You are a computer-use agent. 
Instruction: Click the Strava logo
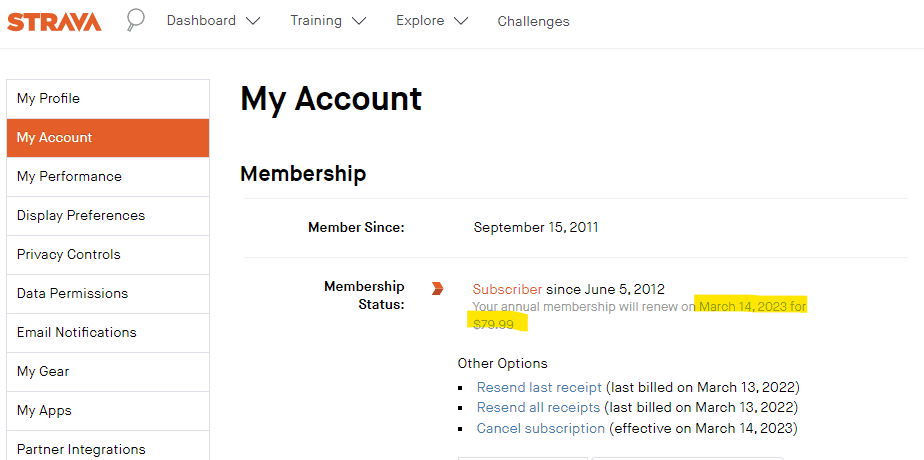54,22
